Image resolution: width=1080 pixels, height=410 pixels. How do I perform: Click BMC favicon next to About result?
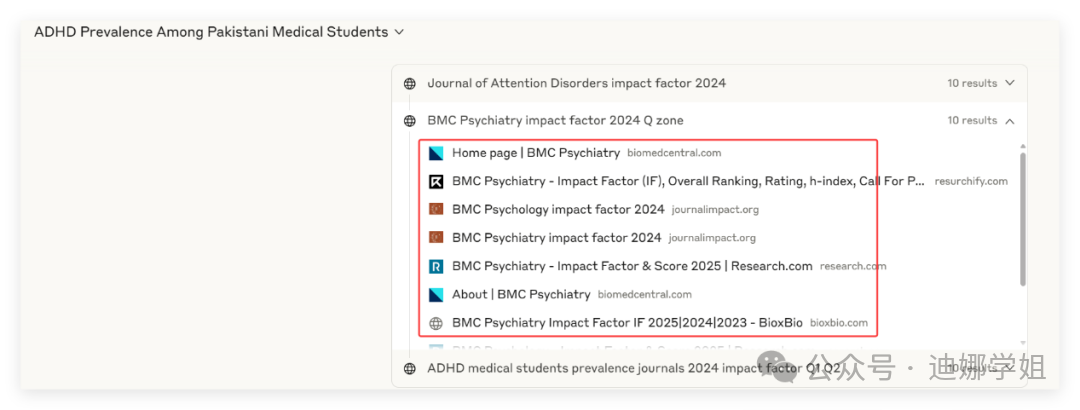(435, 294)
